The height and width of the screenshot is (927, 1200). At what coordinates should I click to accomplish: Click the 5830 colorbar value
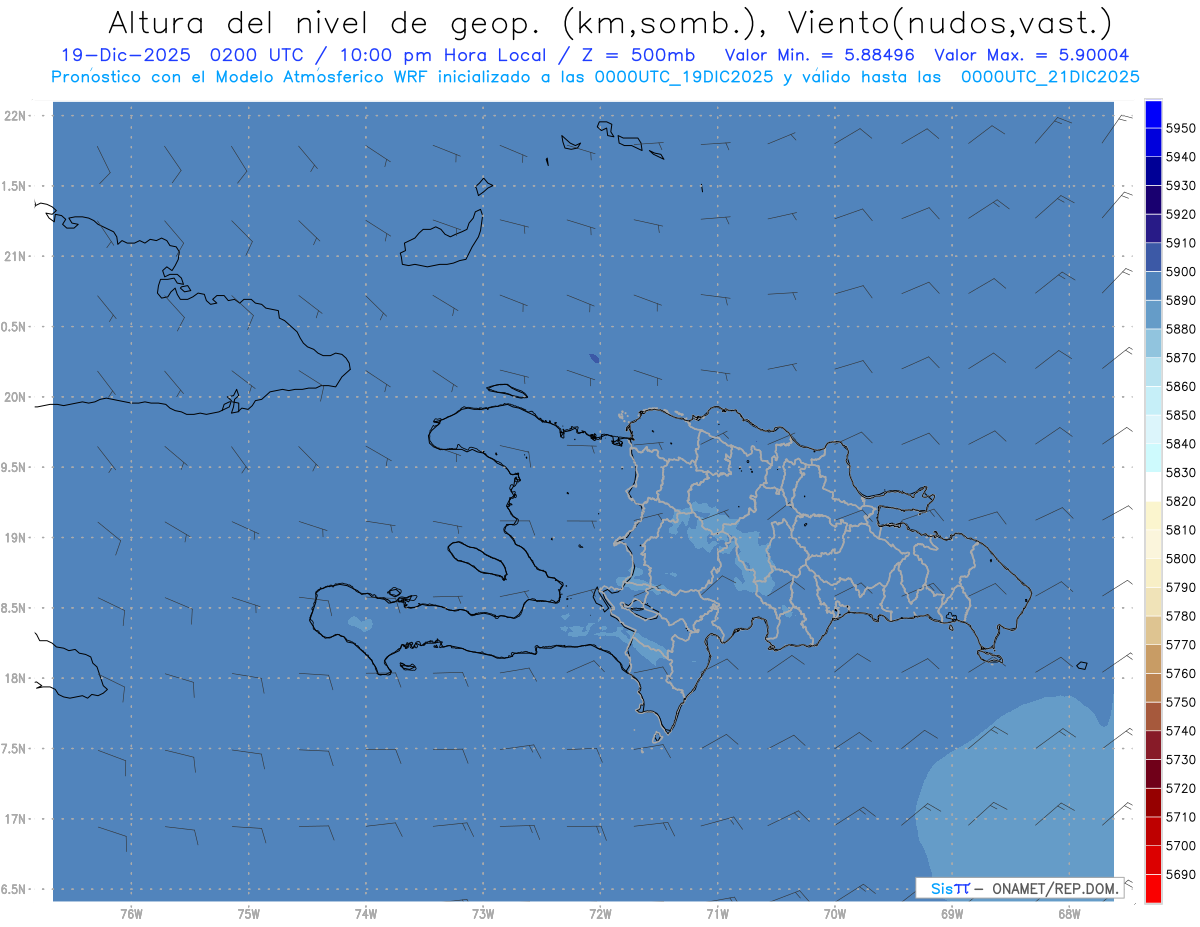click(x=1180, y=472)
